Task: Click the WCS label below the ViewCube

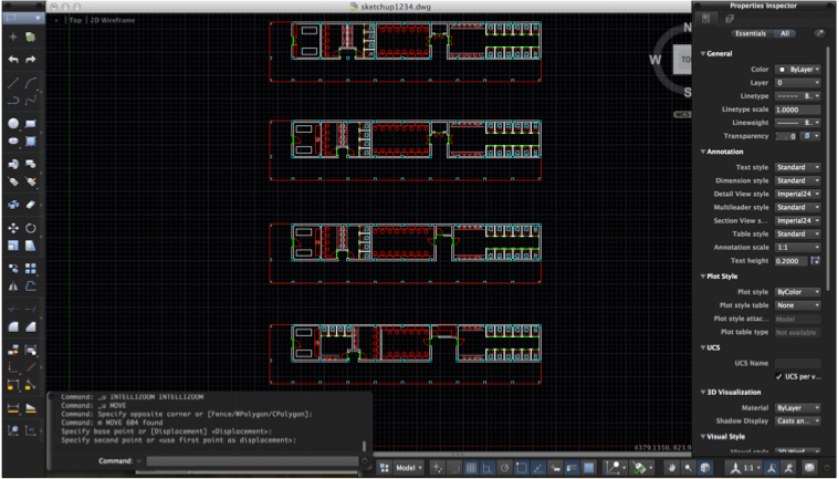Action: pyautogui.click(x=682, y=115)
